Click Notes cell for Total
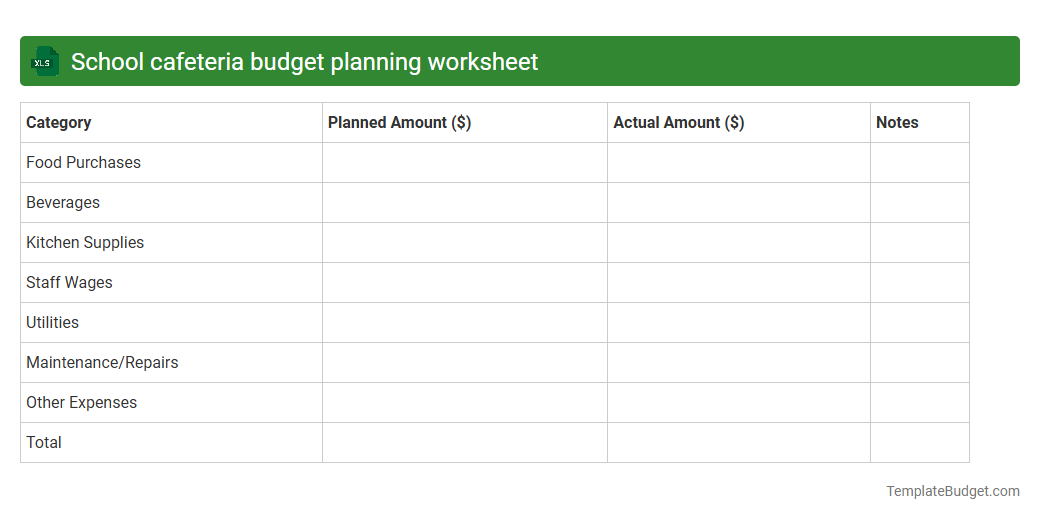The image size is (1040, 520). tap(920, 442)
